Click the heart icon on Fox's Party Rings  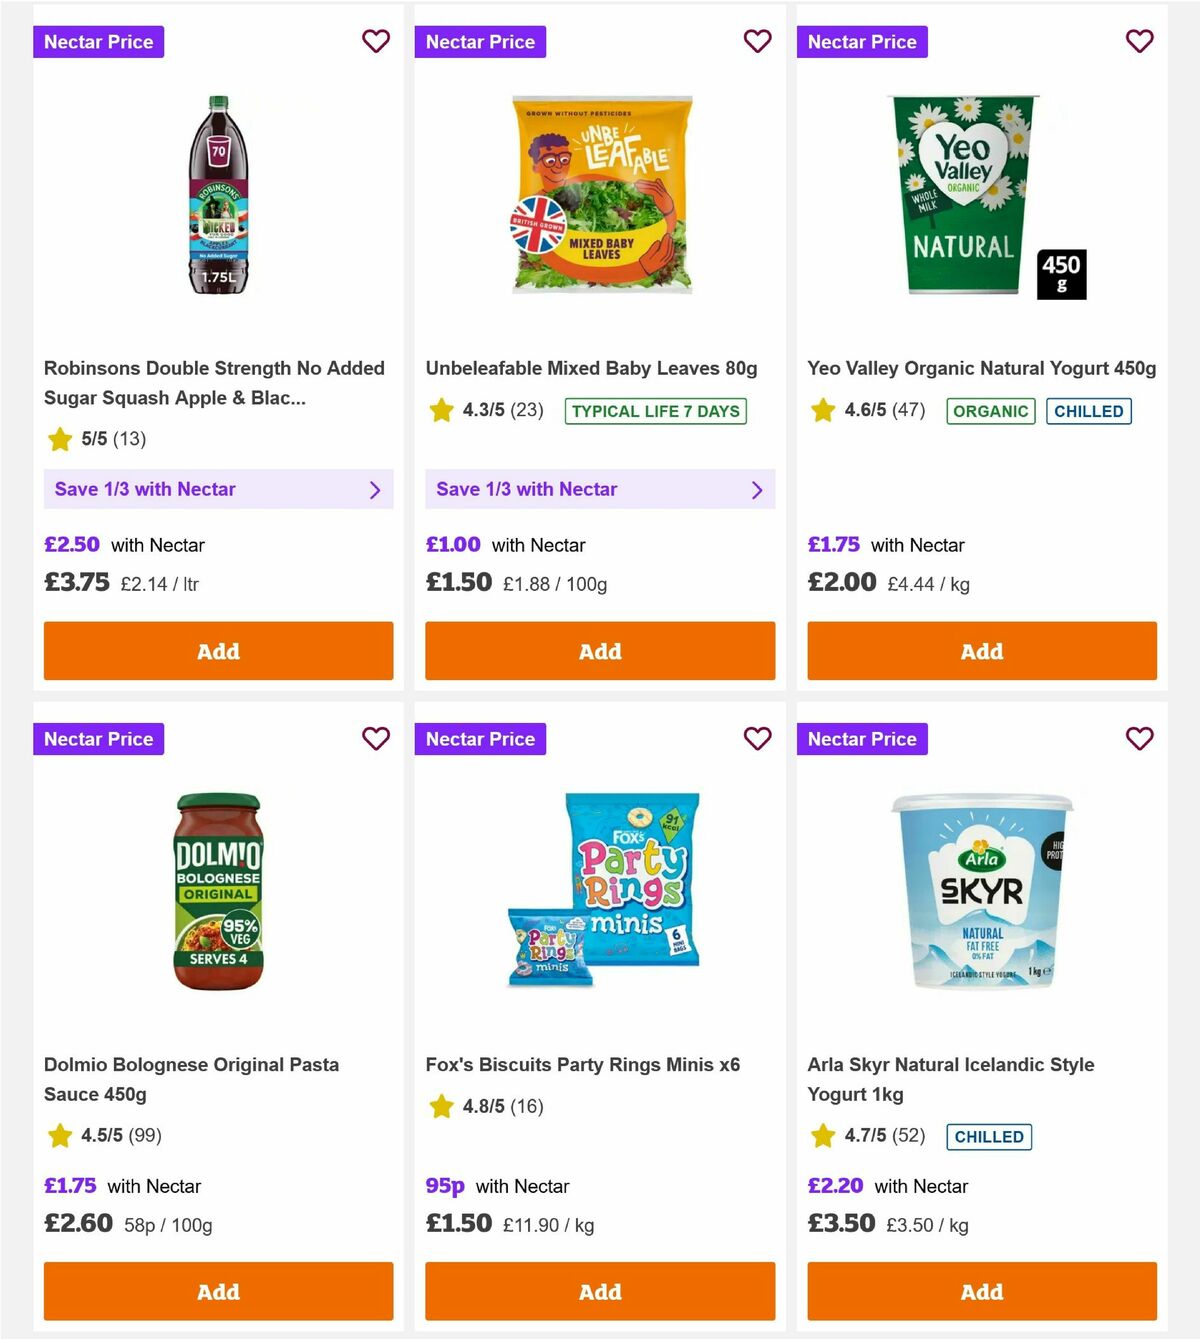pyautogui.click(x=758, y=738)
